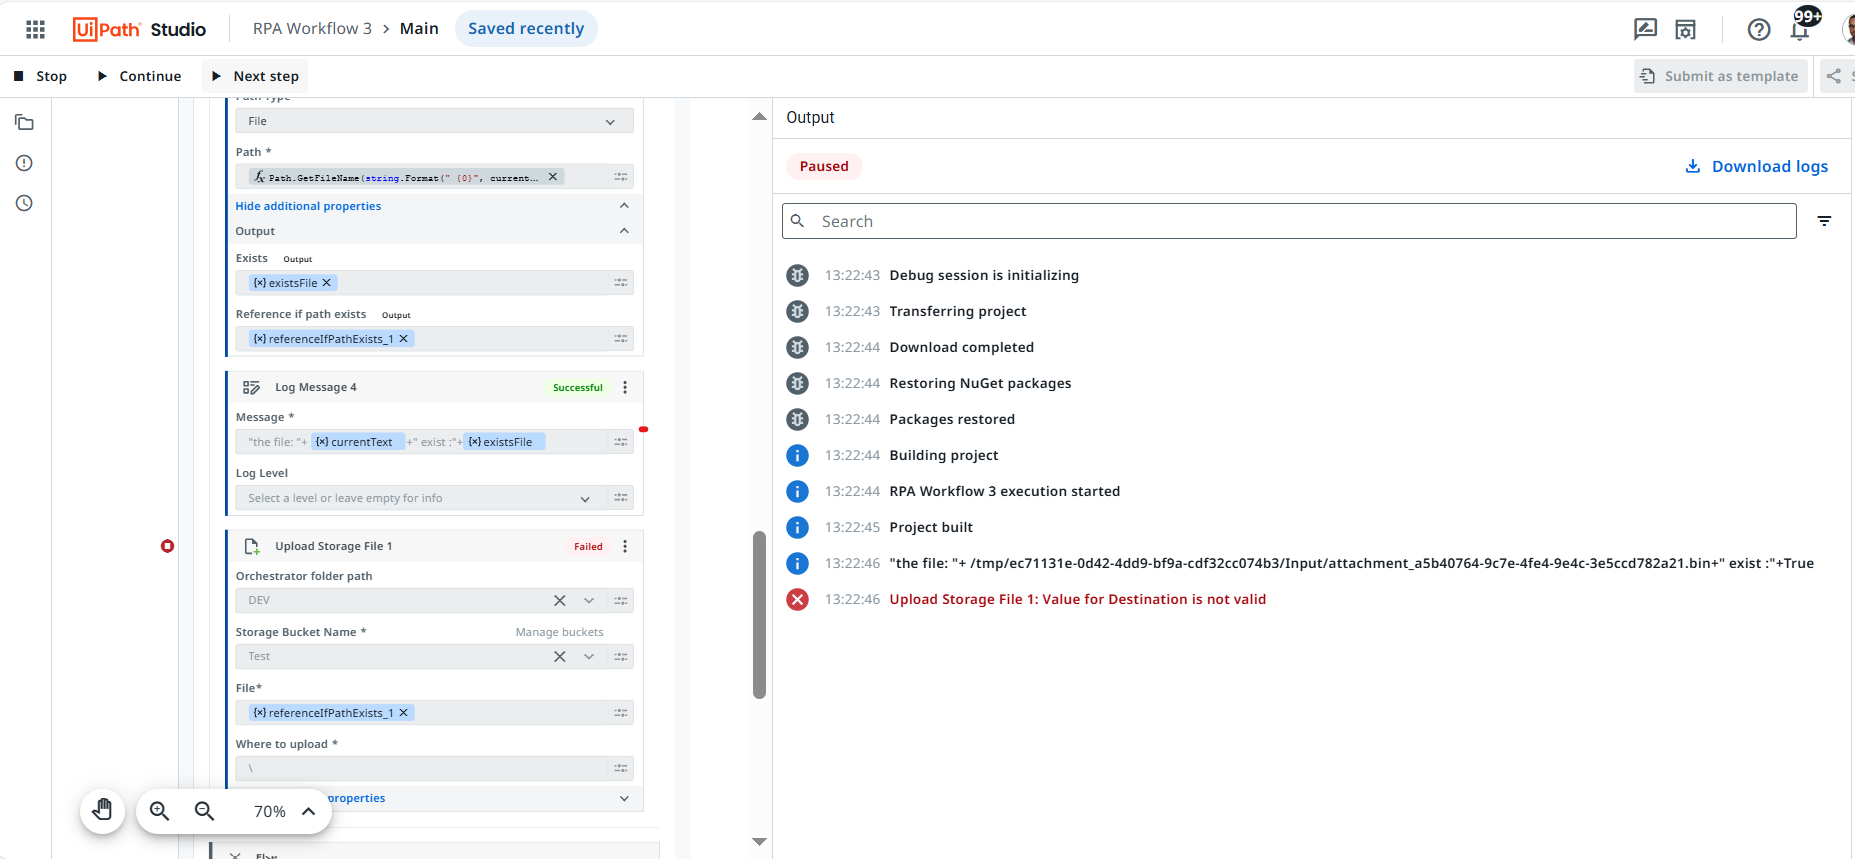The width and height of the screenshot is (1855, 859).
Task: Click RPA Workflow 3 breadcrumb
Action: coord(312,29)
